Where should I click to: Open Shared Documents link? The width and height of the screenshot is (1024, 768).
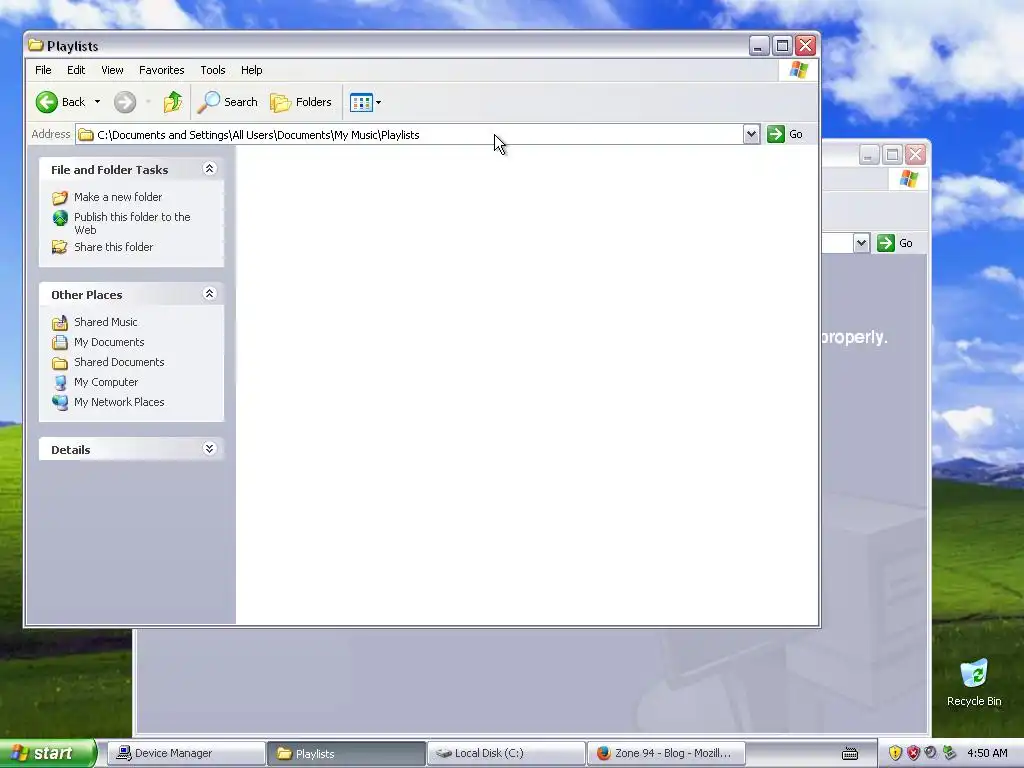tap(119, 362)
